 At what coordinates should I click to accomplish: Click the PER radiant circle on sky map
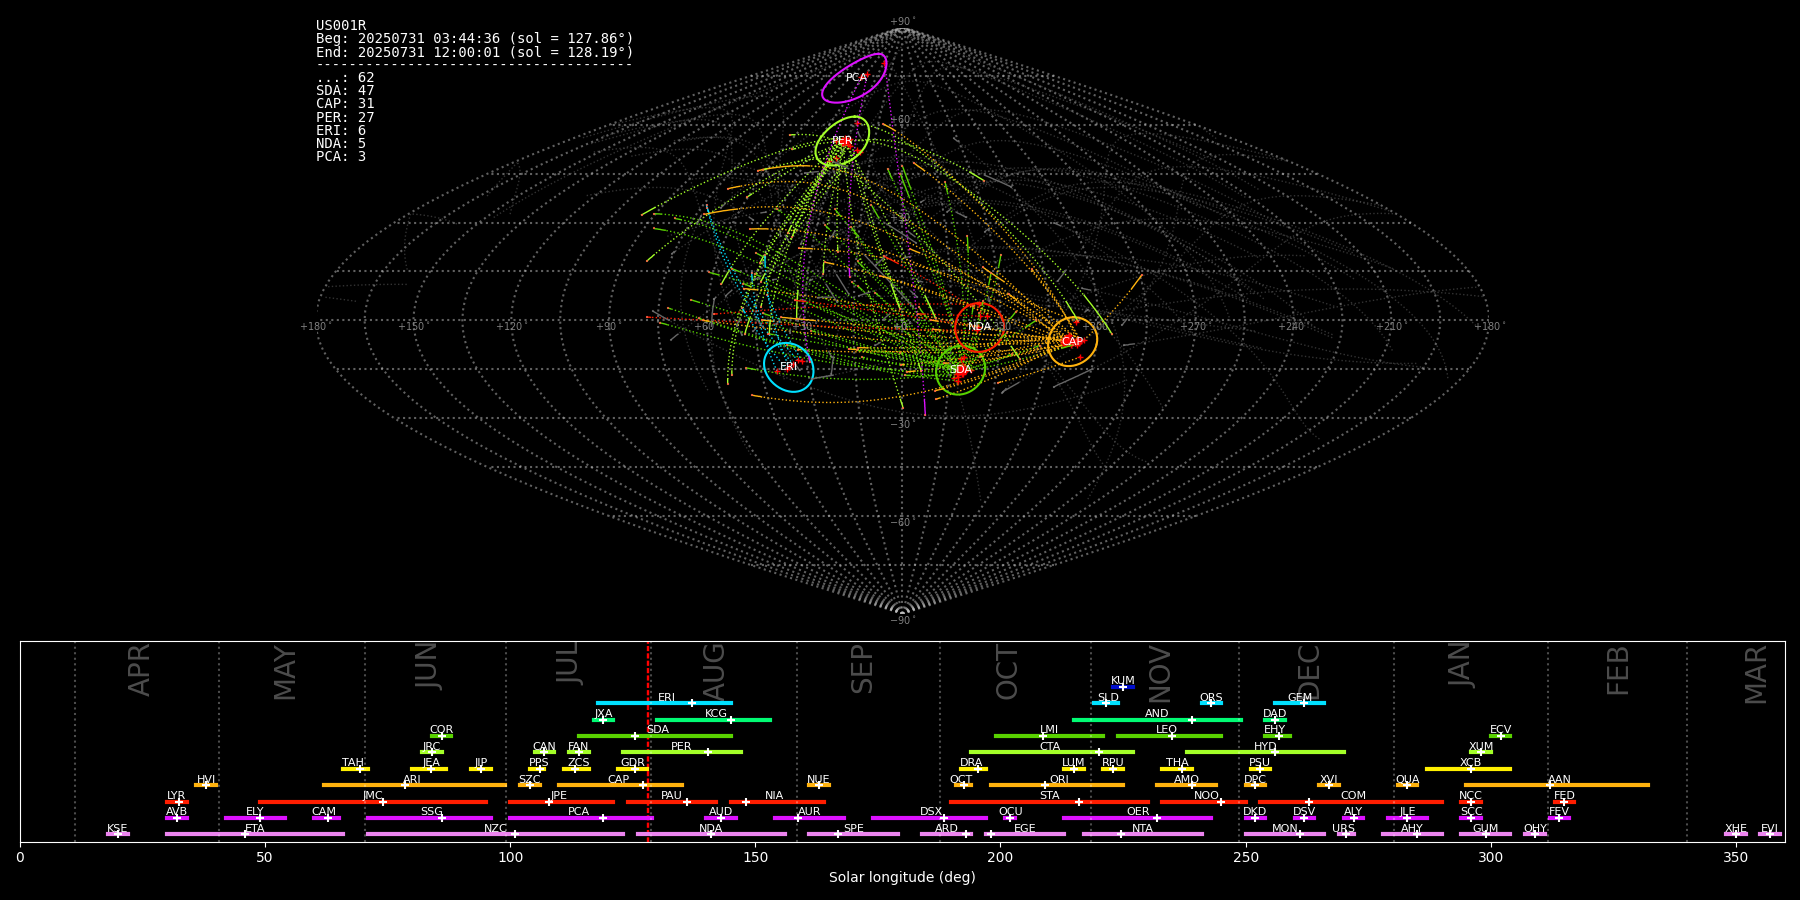842,141
